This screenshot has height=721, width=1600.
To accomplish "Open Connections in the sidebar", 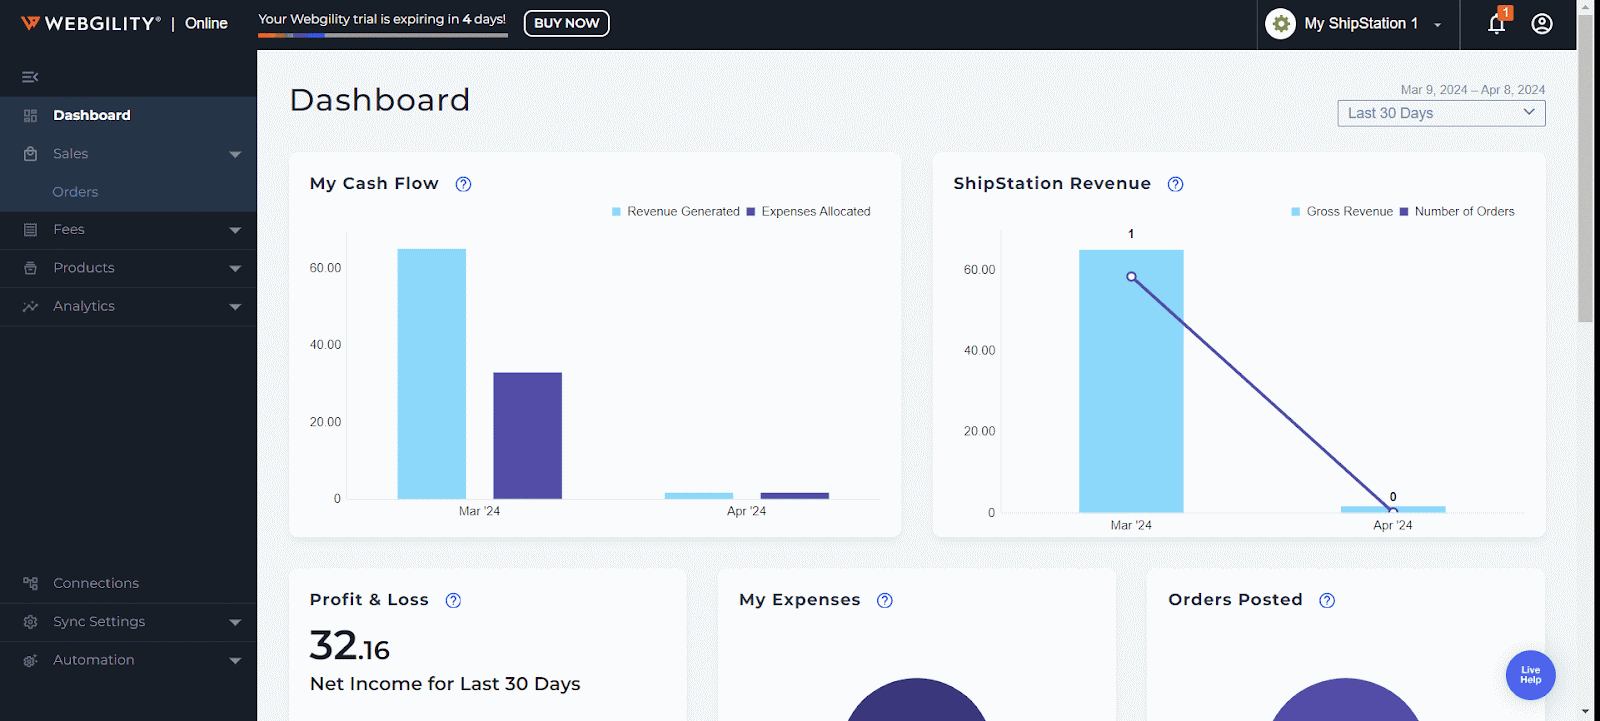I will [96, 583].
